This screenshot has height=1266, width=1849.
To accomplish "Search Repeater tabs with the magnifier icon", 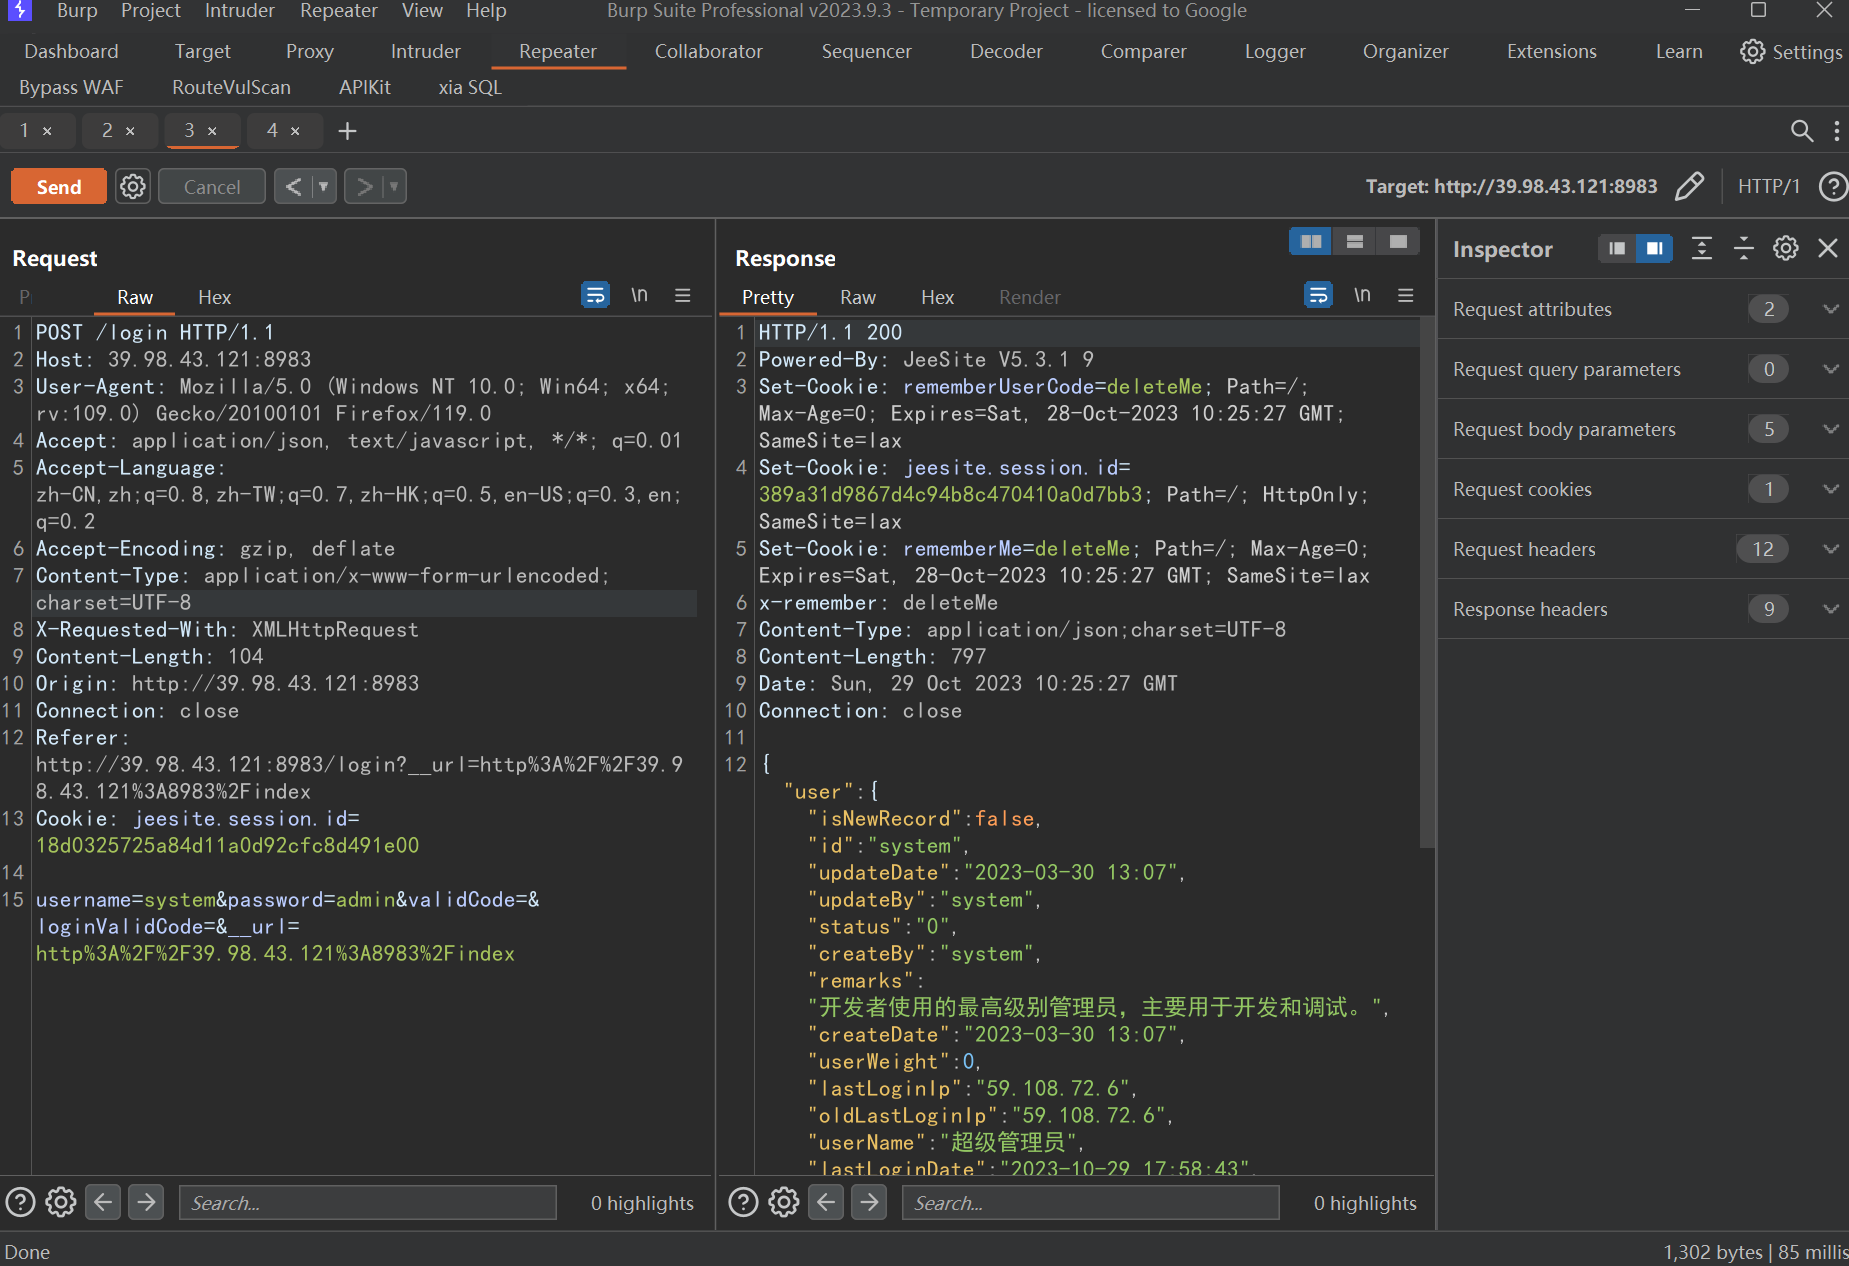I will click(1801, 131).
